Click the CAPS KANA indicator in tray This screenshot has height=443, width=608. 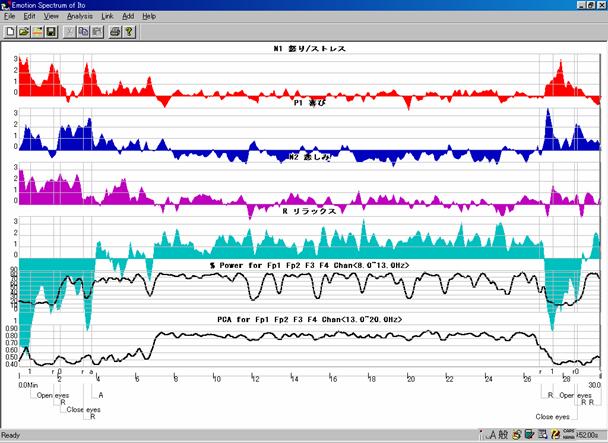pos(568,435)
